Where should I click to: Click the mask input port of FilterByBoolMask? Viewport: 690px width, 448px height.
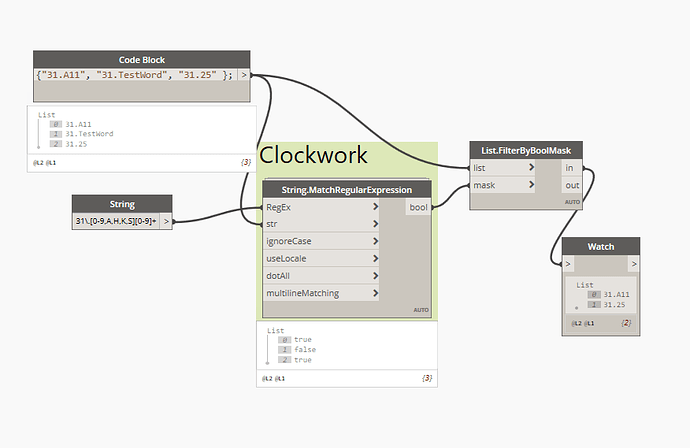coord(503,185)
